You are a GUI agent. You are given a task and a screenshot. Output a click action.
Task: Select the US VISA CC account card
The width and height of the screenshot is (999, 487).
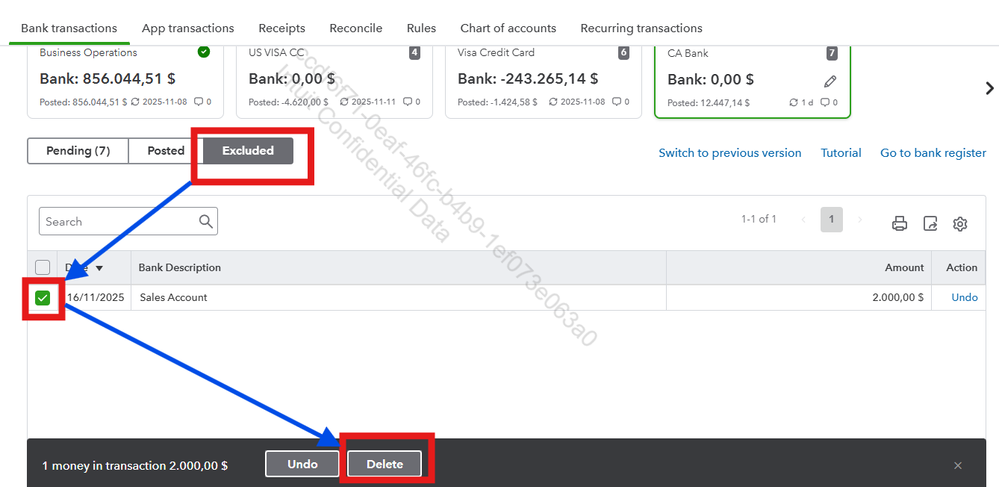click(334, 82)
